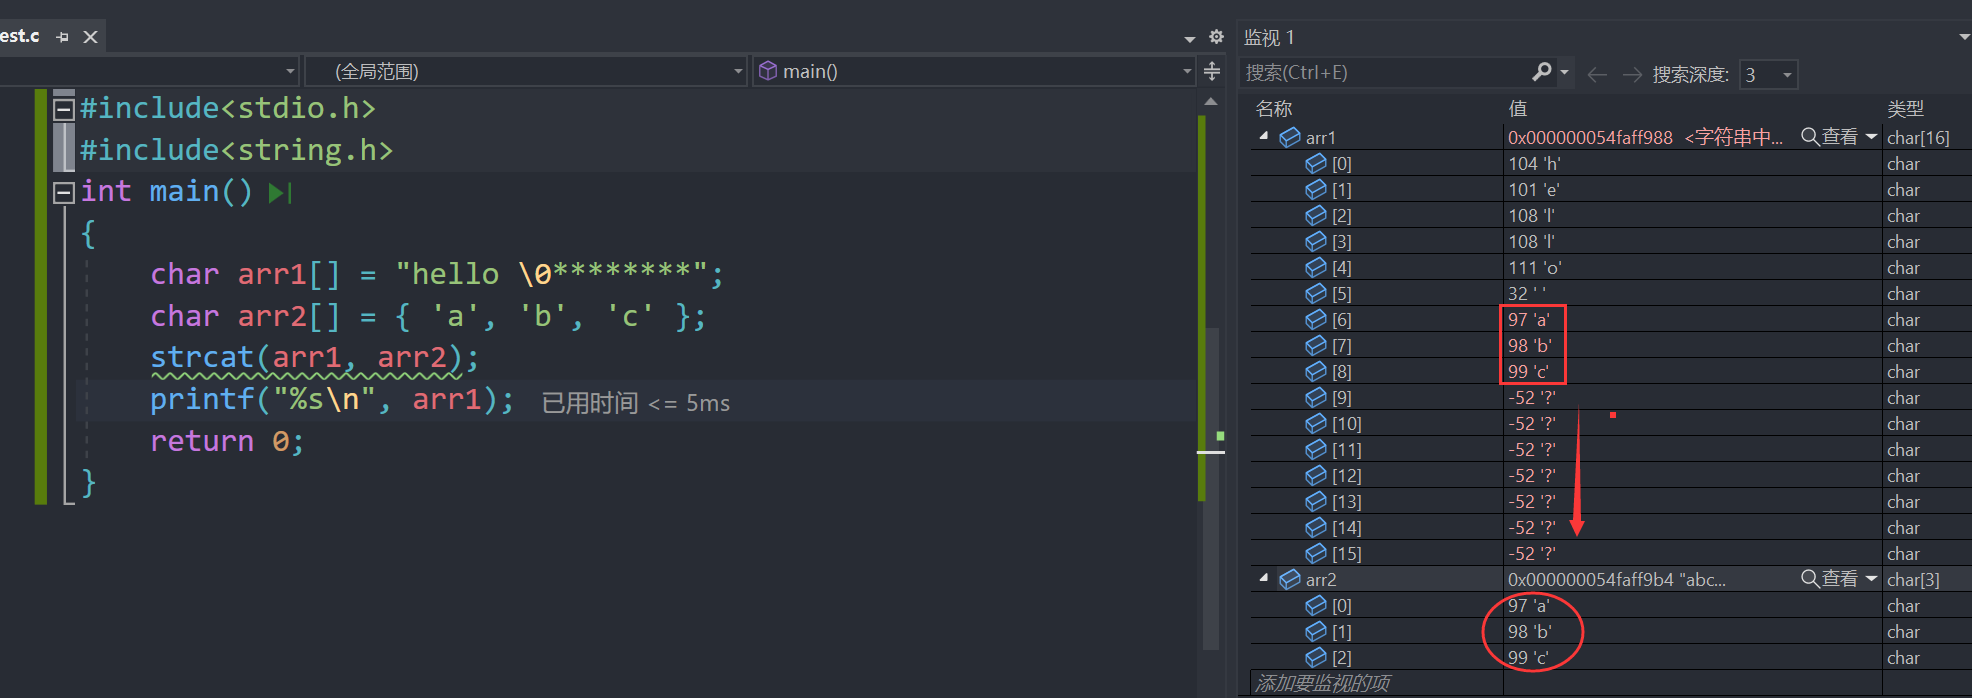Click the arr1 [12] element icon
Image resolution: width=1972 pixels, height=698 pixels.
coord(1316,475)
